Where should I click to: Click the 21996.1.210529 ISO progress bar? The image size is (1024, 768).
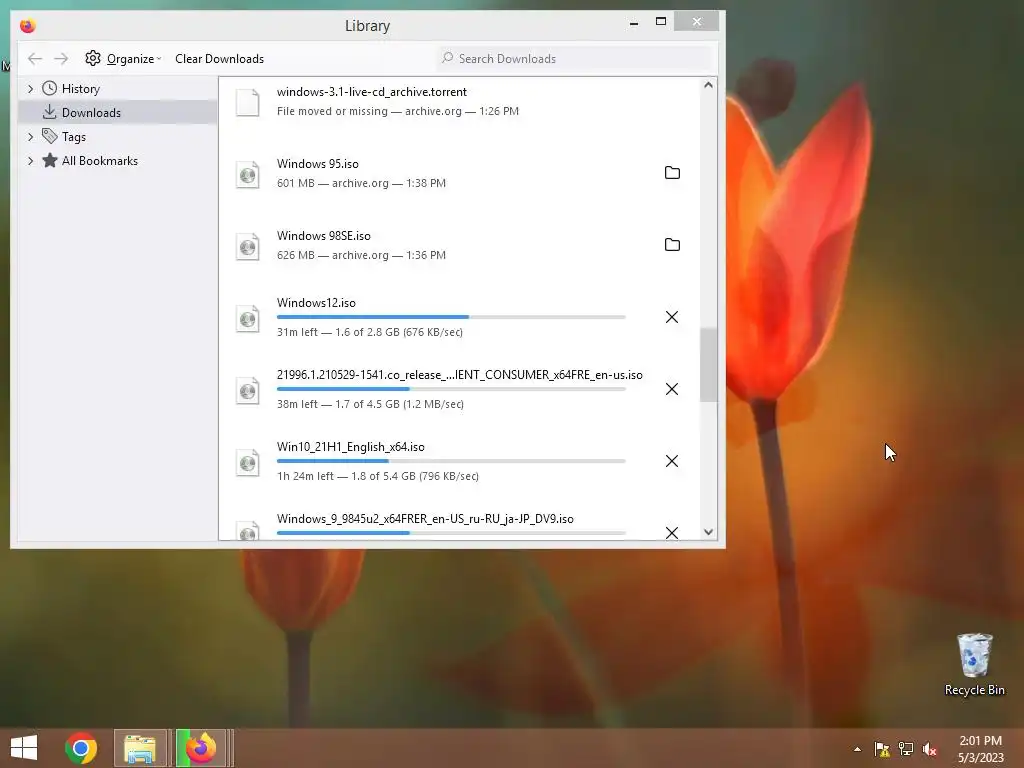click(x=451, y=389)
